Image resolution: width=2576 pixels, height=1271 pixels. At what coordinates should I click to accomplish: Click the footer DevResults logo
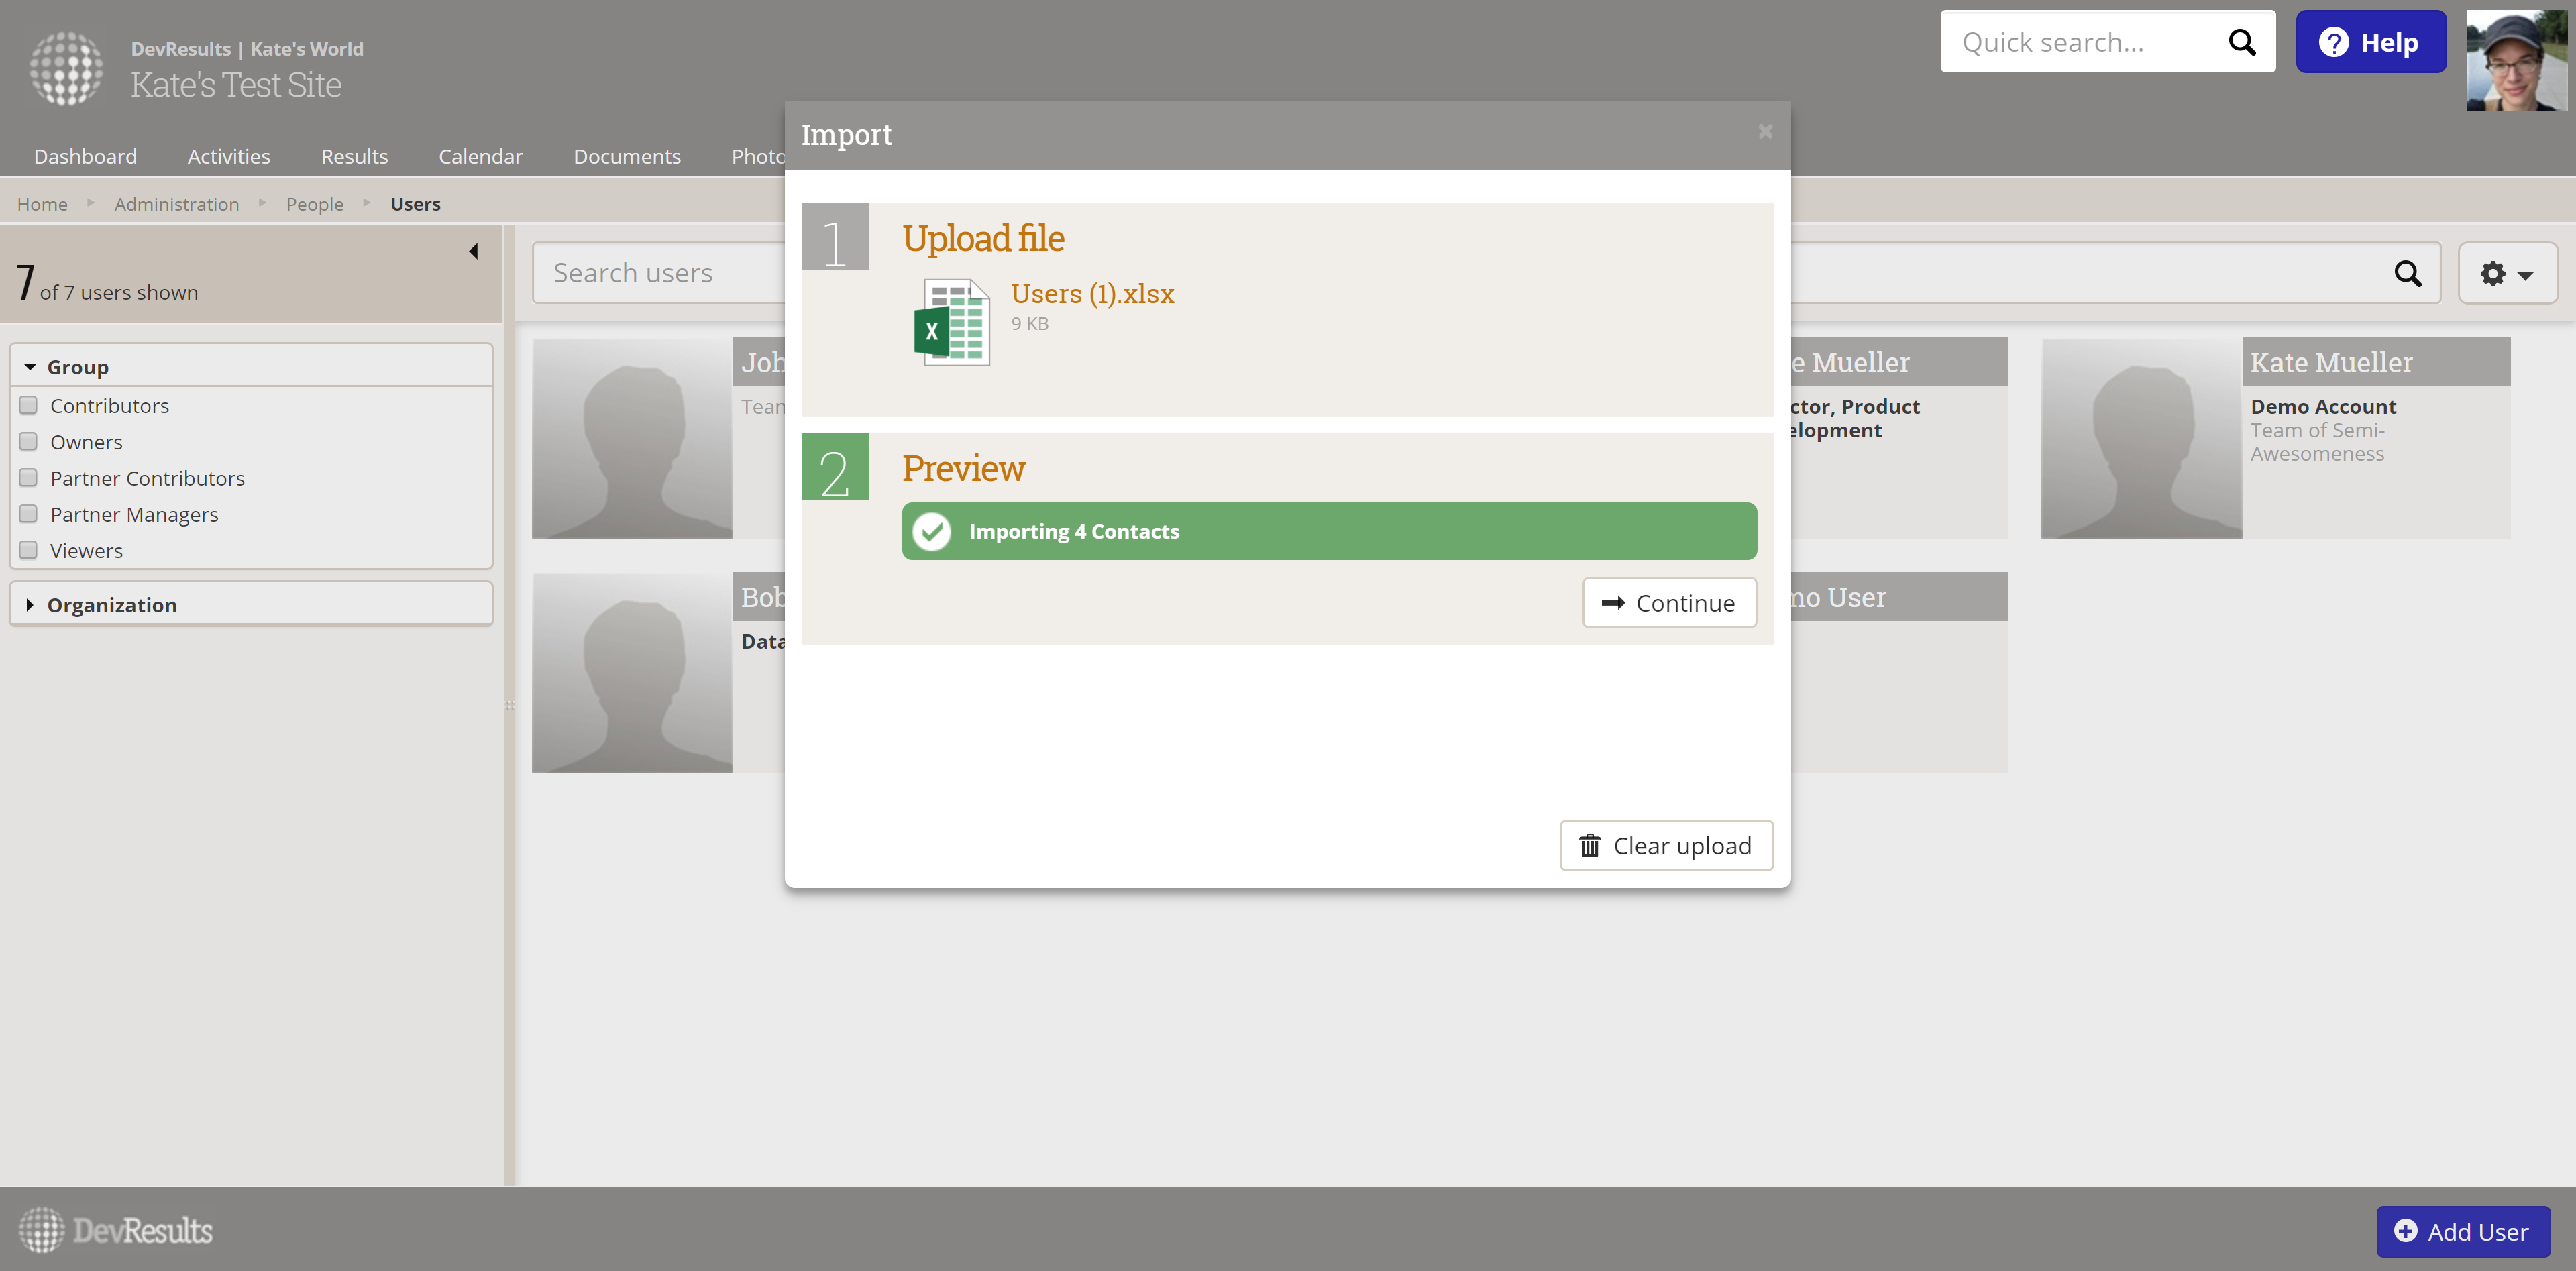point(116,1230)
